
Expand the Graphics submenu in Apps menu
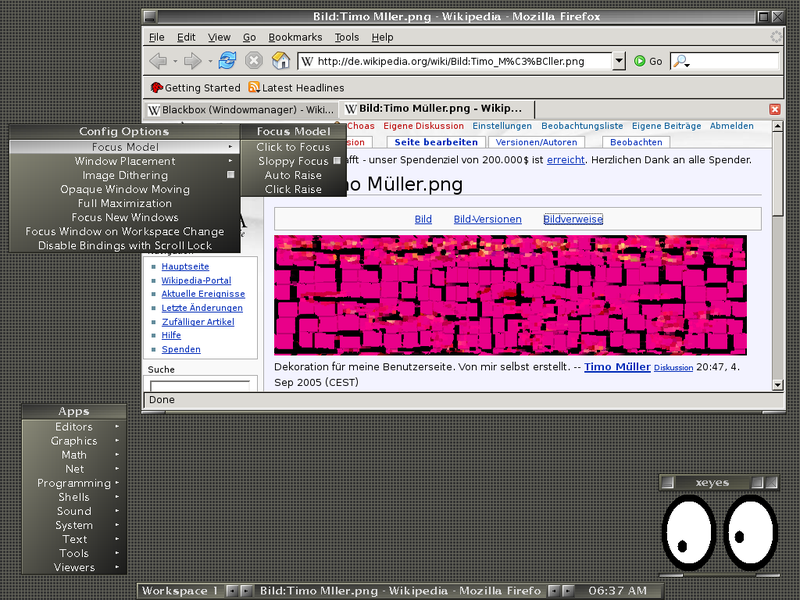coord(73,440)
